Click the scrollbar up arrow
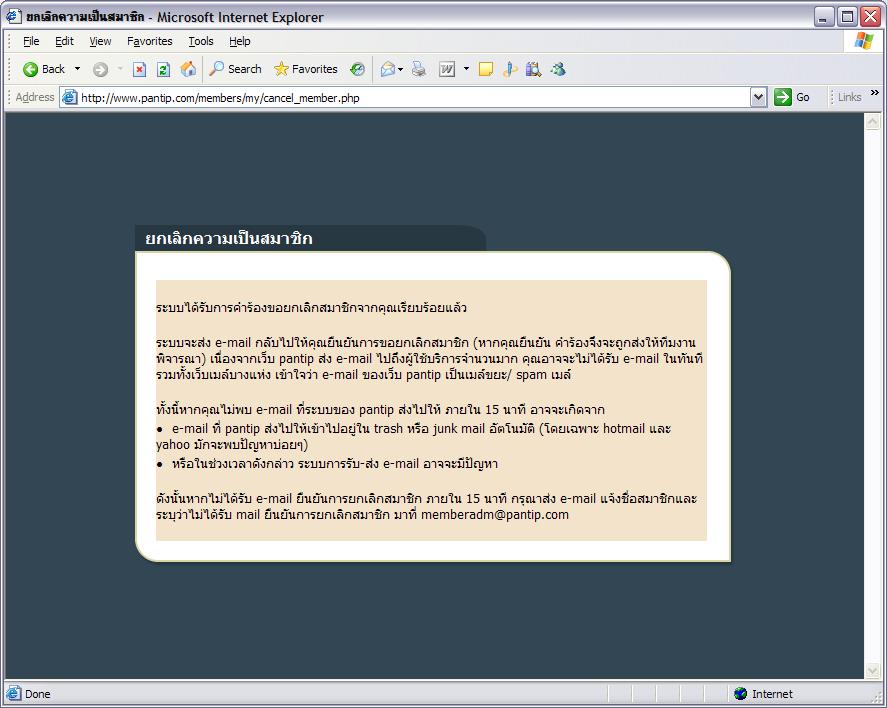This screenshot has width=887, height=708. 872,122
